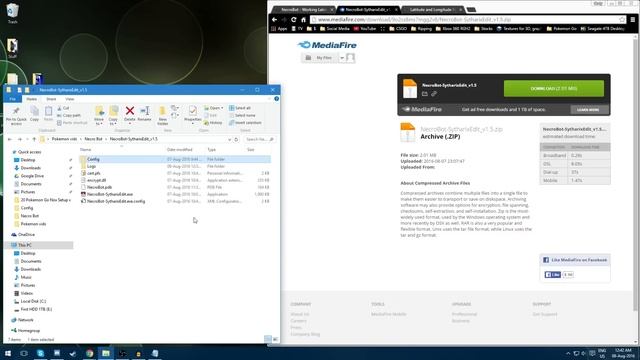Image resolution: width=640 pixels, height=360 pixels.
Task: Open the YouTube bookmark
Action: 364,29
